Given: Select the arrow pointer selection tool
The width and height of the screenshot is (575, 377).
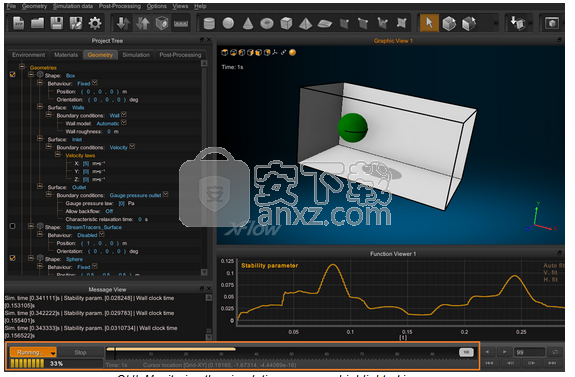Looking at the screenshot, I should pyautogui.click(x=429, y=23).
